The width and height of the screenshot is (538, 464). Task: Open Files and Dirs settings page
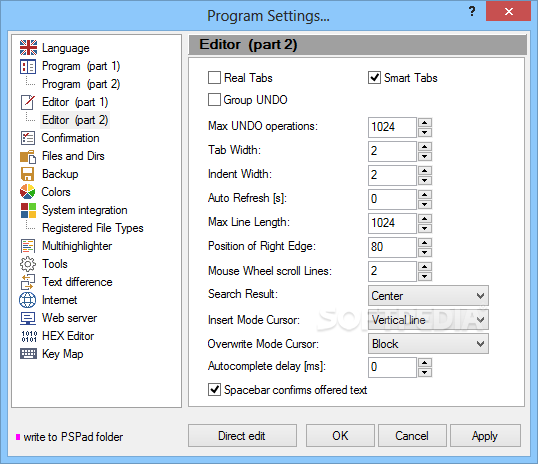coord(73,156)
